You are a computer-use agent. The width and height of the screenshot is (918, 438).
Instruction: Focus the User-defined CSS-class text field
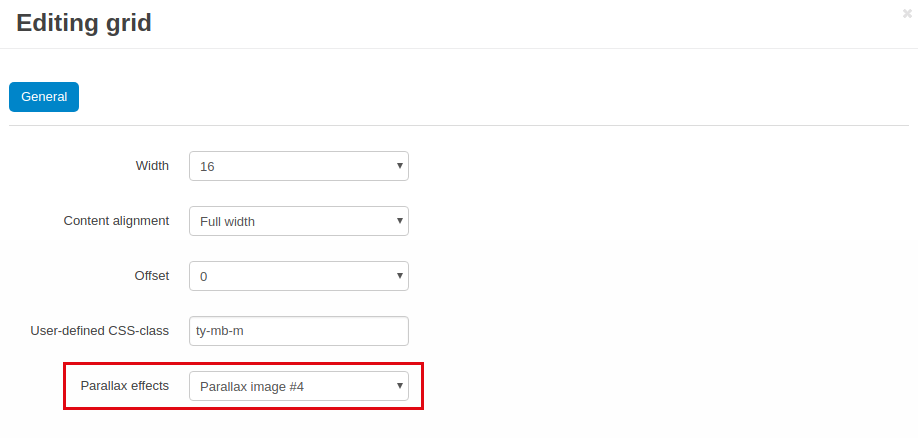[299, 331]
